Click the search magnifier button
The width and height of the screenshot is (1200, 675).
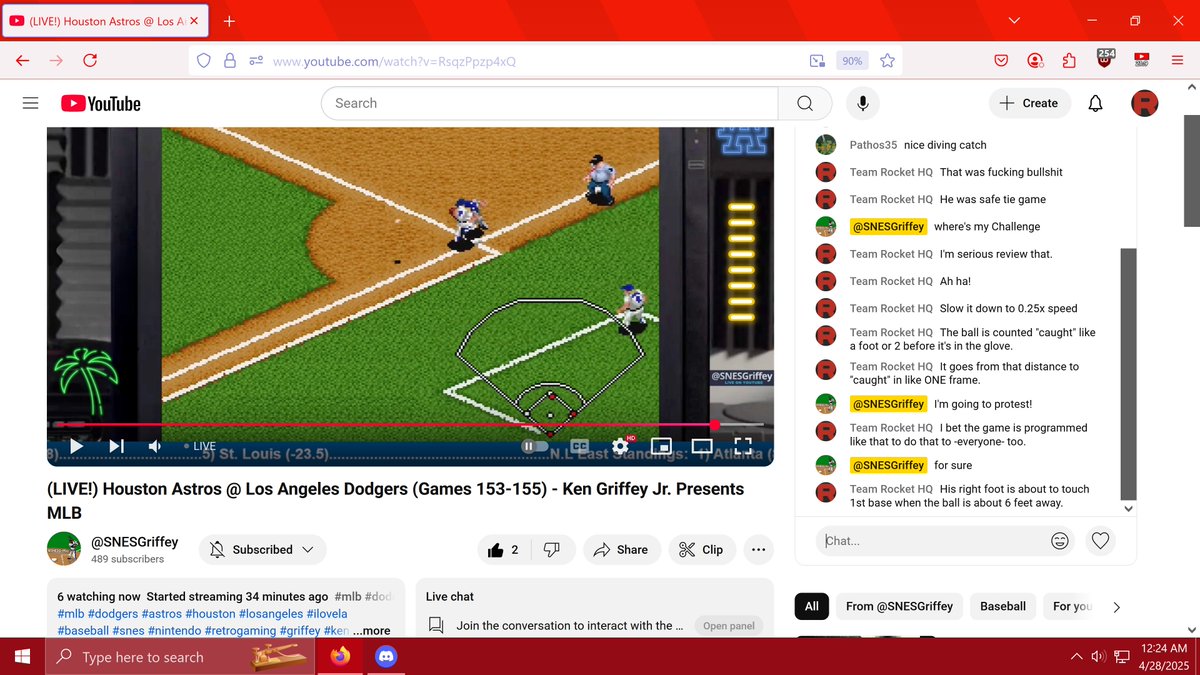805,103
